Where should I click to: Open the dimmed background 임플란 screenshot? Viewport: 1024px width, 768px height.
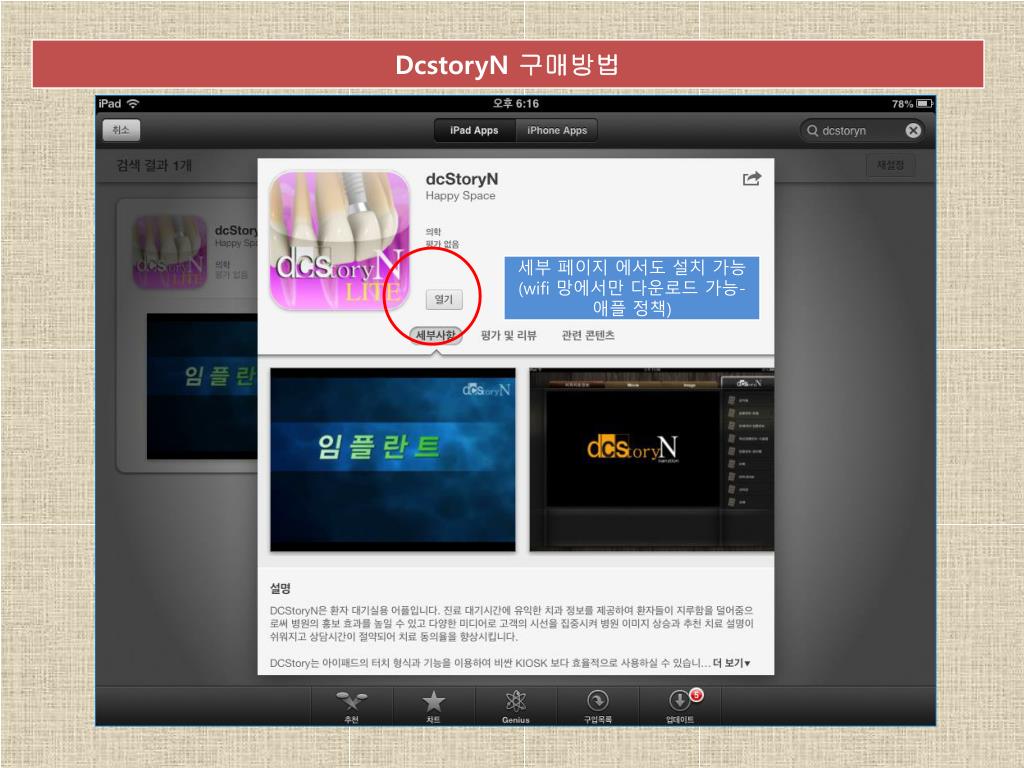[202, 386]
